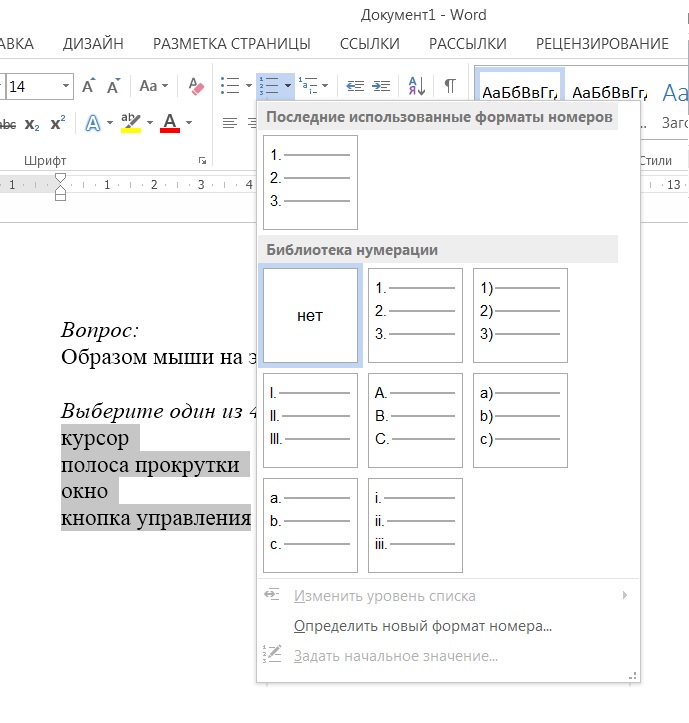The width and height of the screenshot is (689, 723).
Task: Apply the text effects outlined A icon
Action: (x=93, y=123)
